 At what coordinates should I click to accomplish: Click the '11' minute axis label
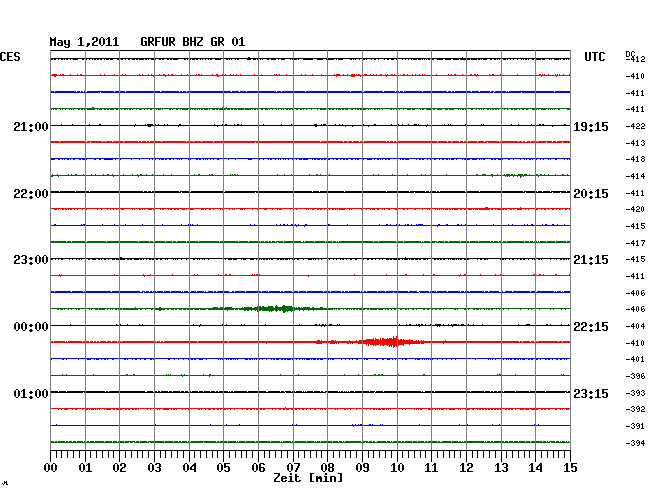(x=431, y=468)
